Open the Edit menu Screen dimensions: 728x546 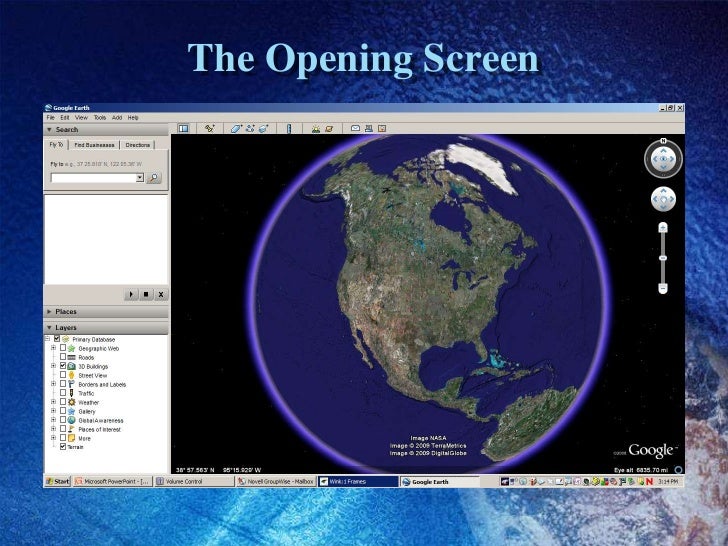click(x=65, y=118)
